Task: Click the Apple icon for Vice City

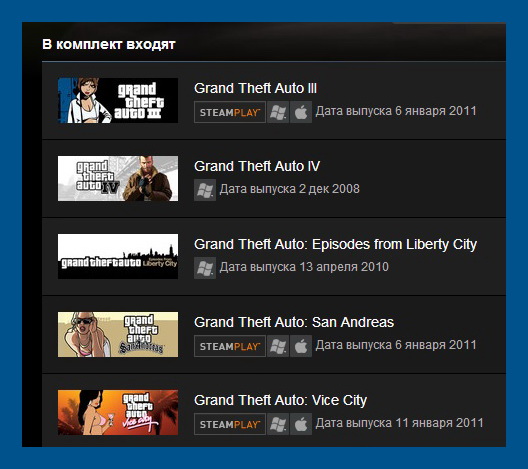Action: [x=301, y=424]
